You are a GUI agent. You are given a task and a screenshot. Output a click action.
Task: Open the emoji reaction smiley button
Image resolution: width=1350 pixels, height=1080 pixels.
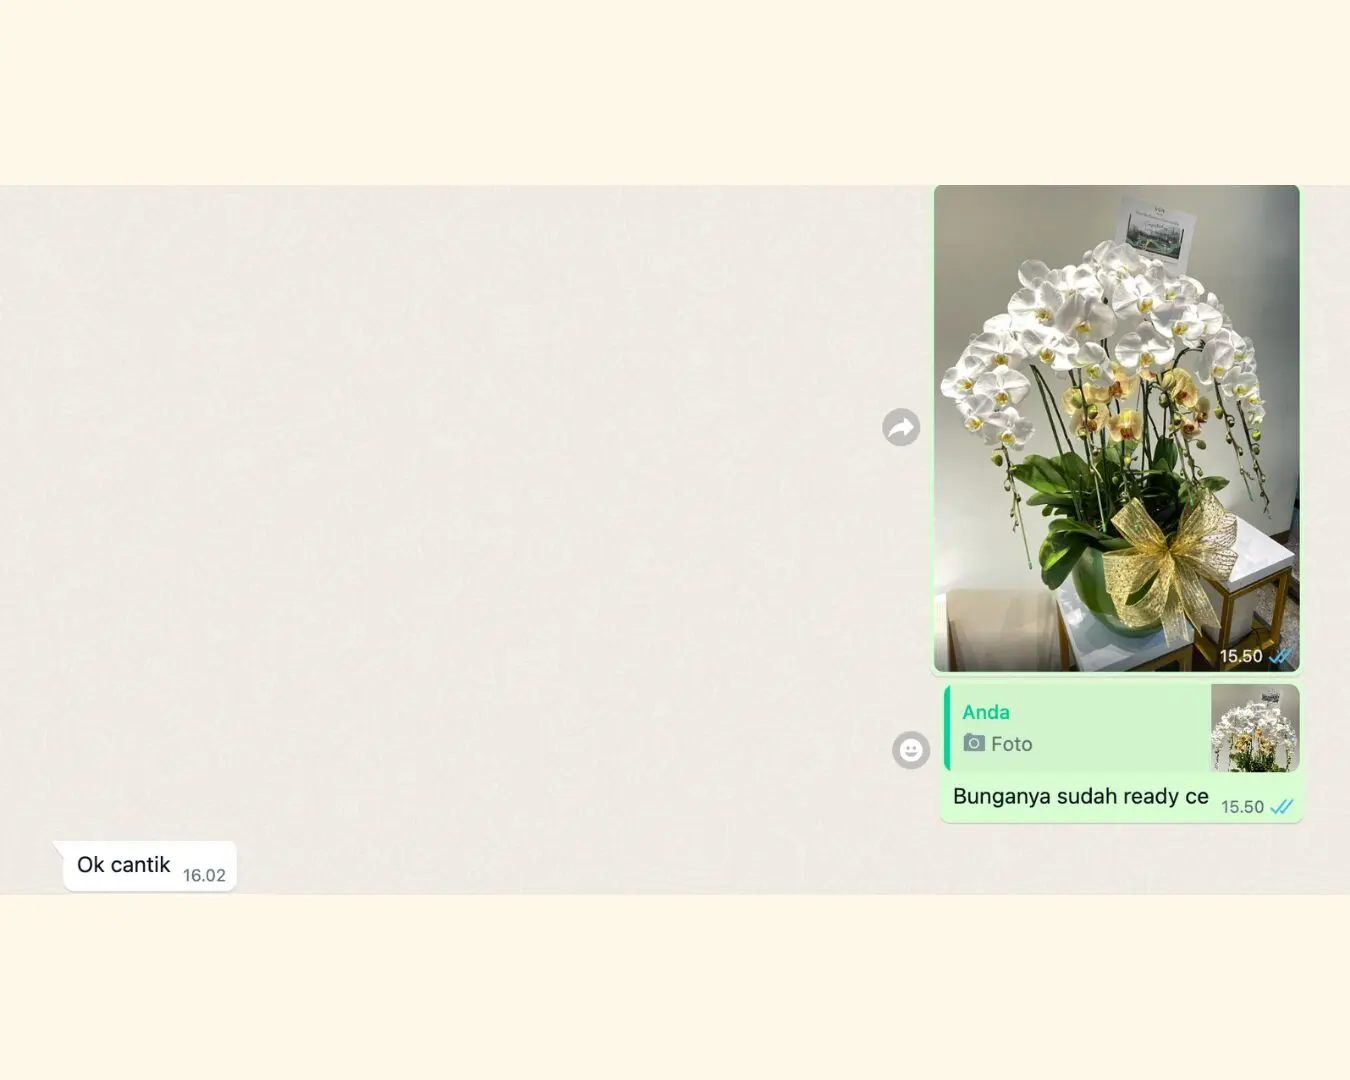click(910, 750)
